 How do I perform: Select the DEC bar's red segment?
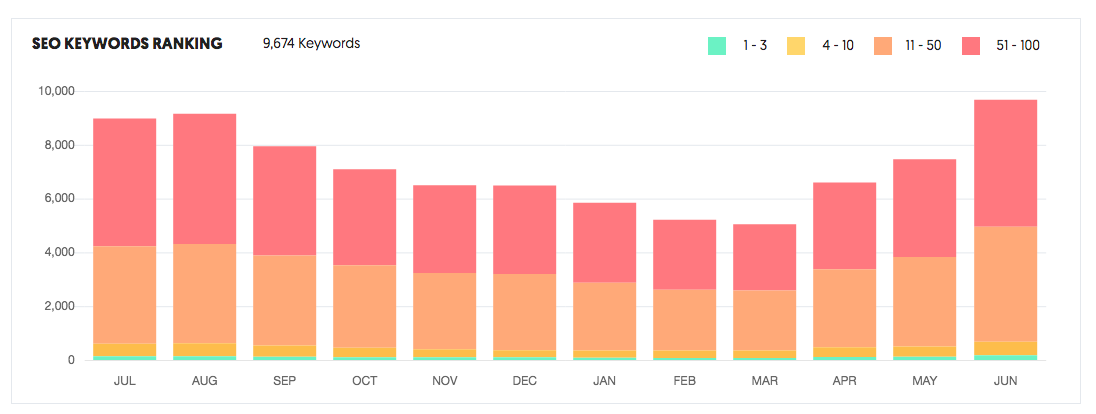[525, 229]
